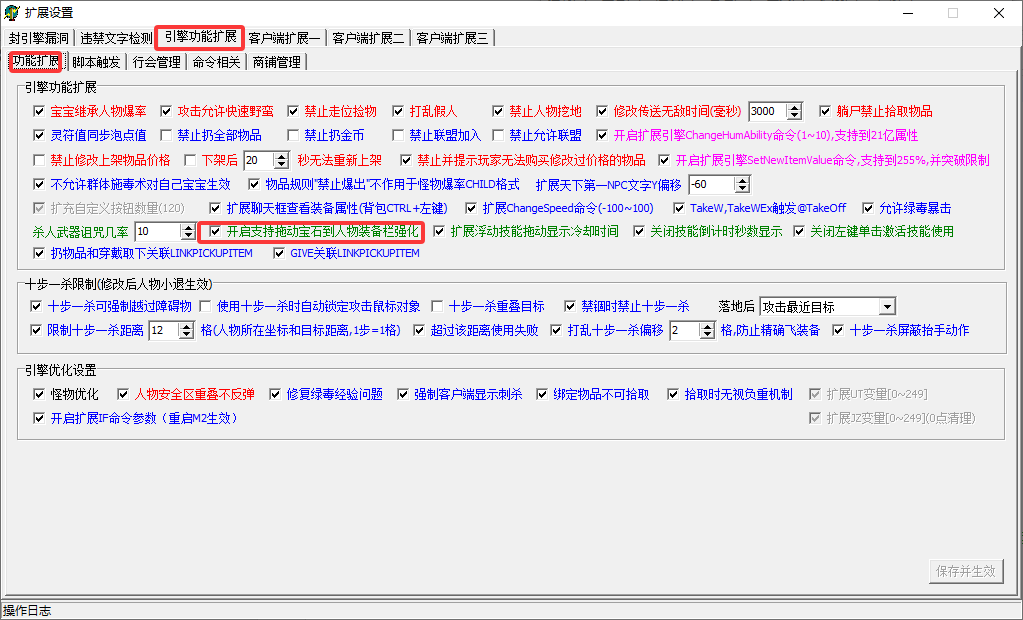
Task: Decrease the 下架后 seconds spinner value
Action: pos(281,164)
